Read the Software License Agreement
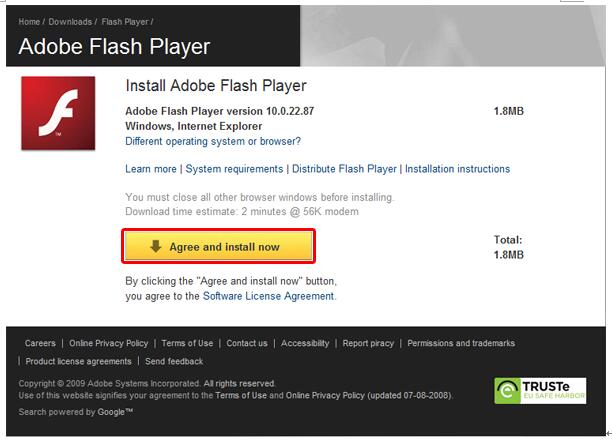The width and height of the screenshot is (612, 444). [x=269, y=296]
